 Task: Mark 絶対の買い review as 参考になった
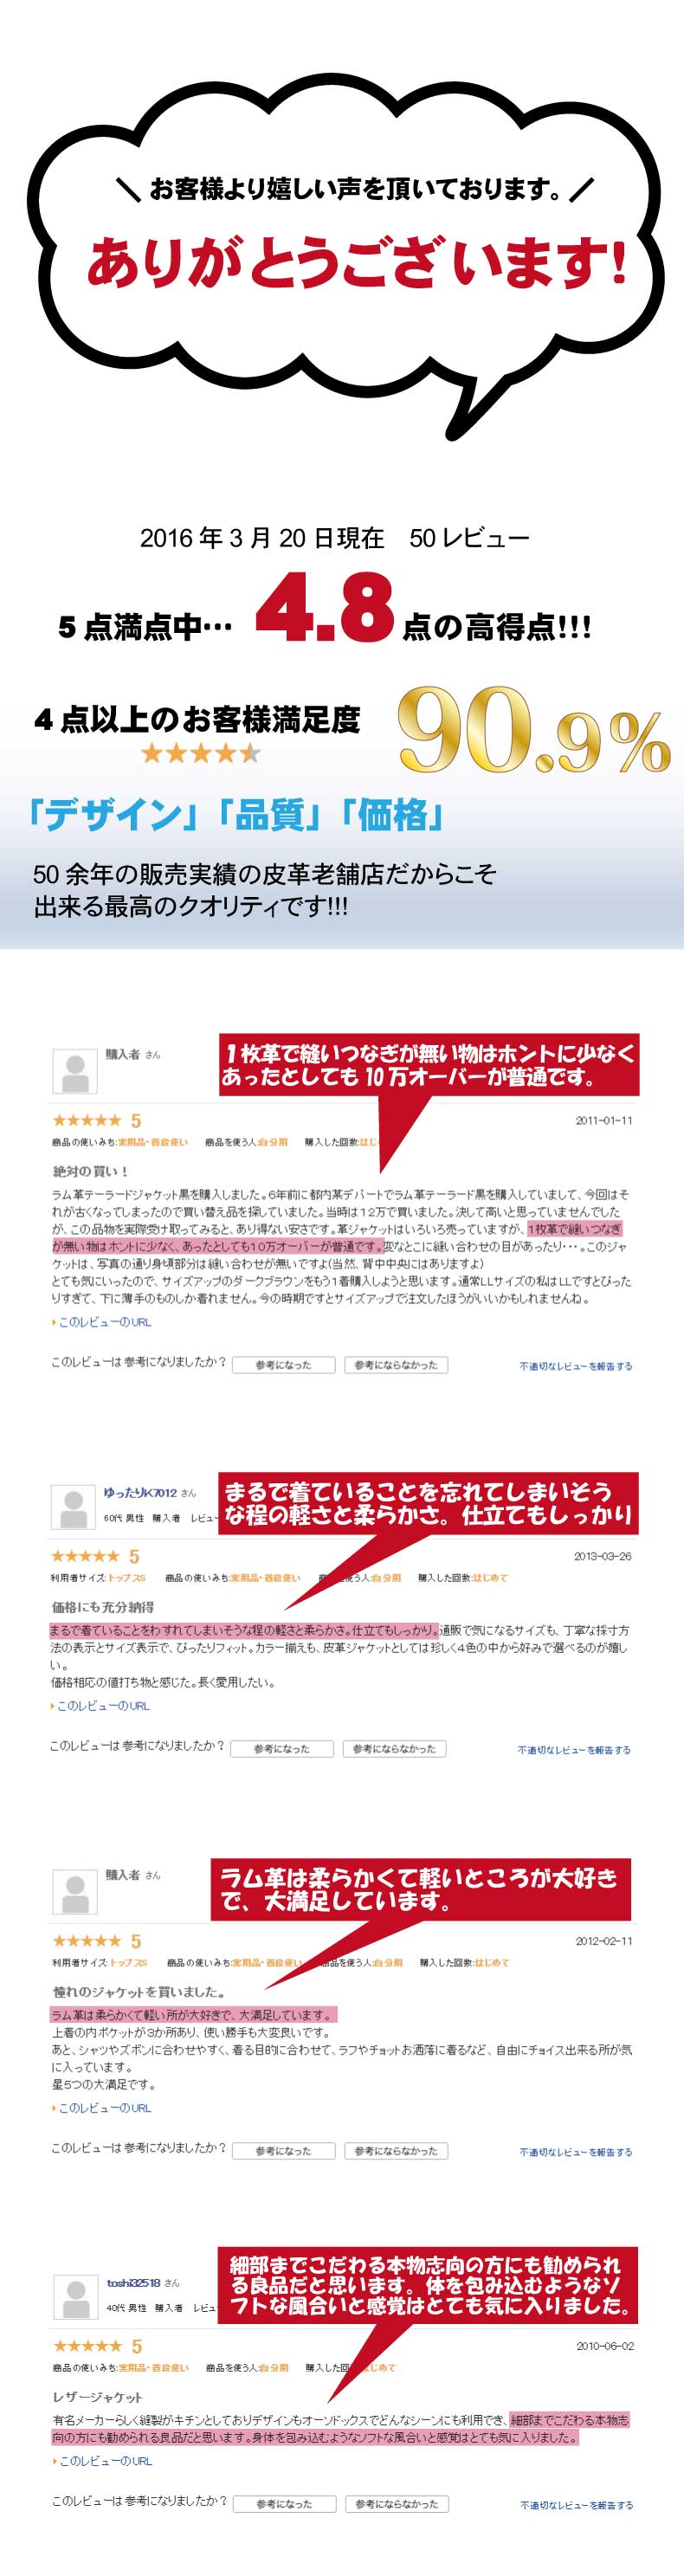283,1365
